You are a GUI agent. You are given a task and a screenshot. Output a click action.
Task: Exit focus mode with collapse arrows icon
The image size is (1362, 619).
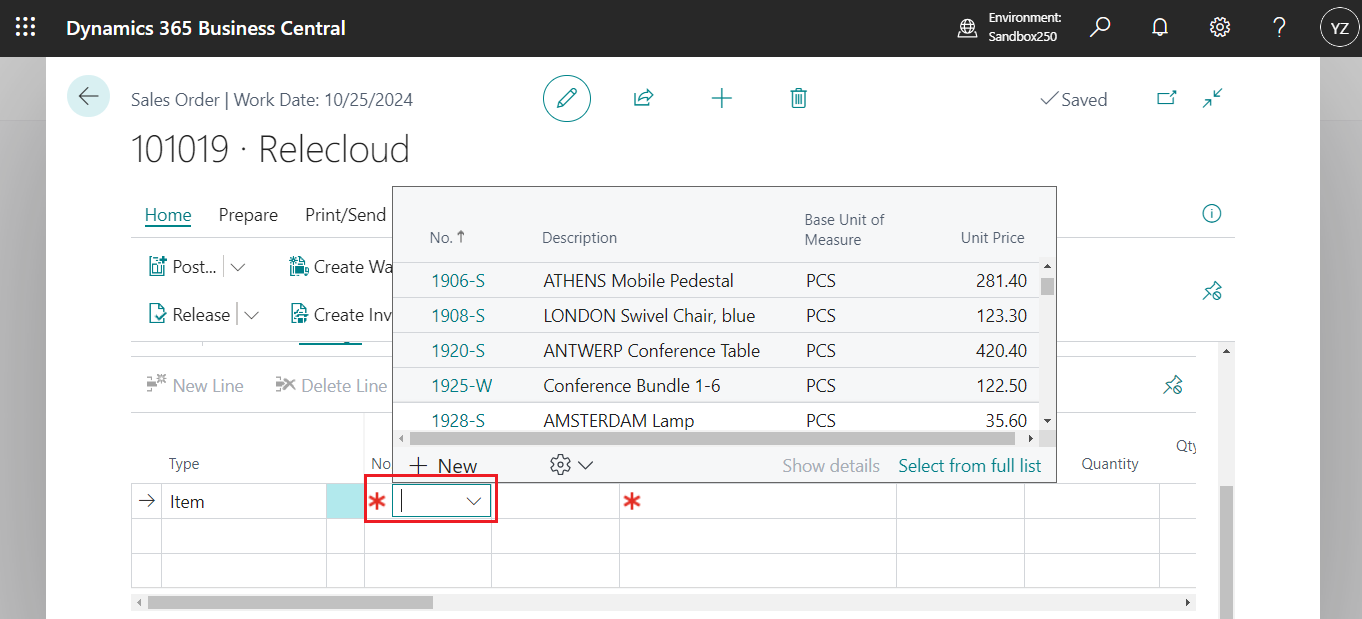pyautogui.click(x=1212, y=98)
